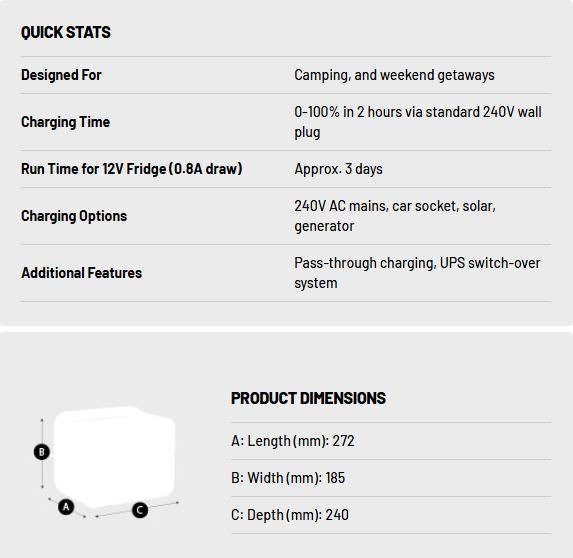
Task: Click the Charging Options row label
Action: (74, 216)
